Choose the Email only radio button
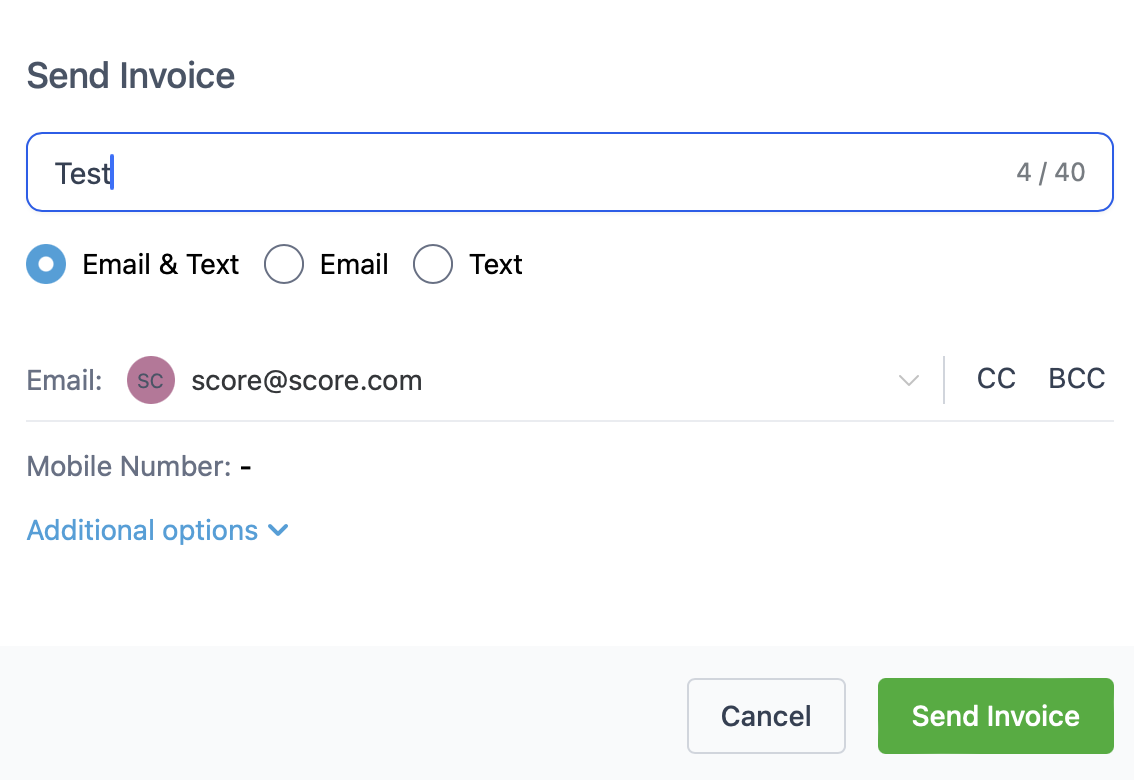This screenshot has width=1134, height=780. (284, 264)
